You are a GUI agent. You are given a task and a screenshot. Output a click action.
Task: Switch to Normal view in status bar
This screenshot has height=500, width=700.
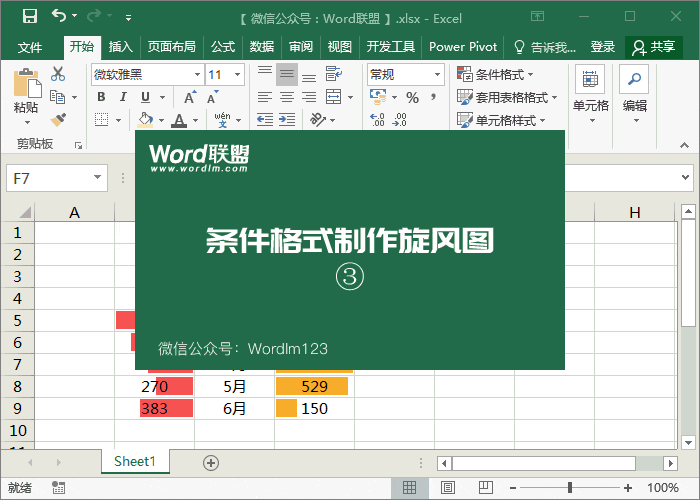[x=409, y=488]
